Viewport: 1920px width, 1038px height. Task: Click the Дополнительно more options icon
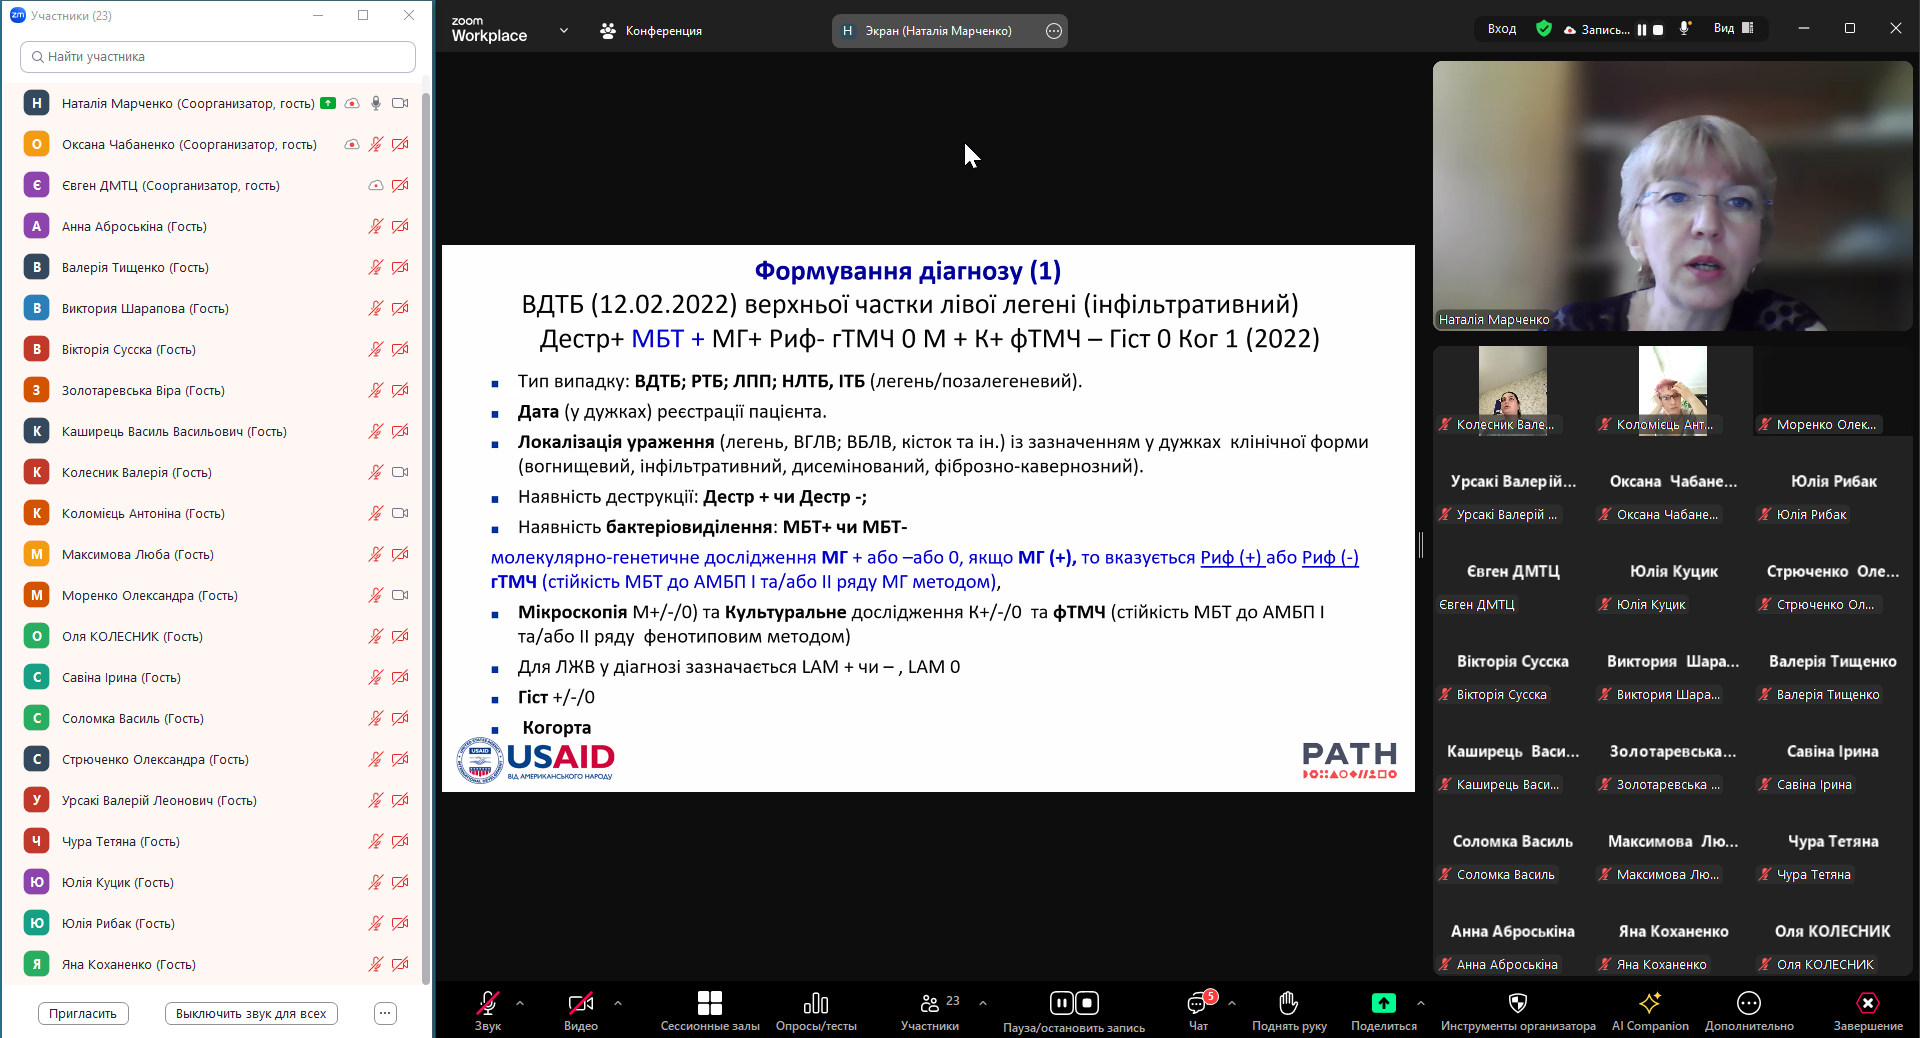[1748, 1003]
